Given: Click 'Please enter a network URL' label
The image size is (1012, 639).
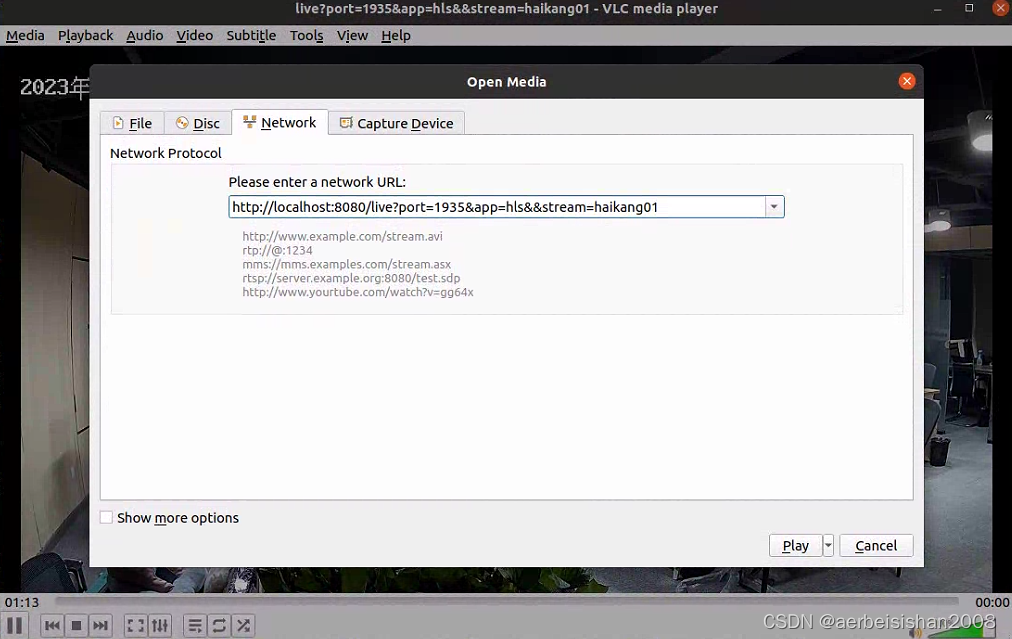Looking at the screenshot, I should click(317, 182).
